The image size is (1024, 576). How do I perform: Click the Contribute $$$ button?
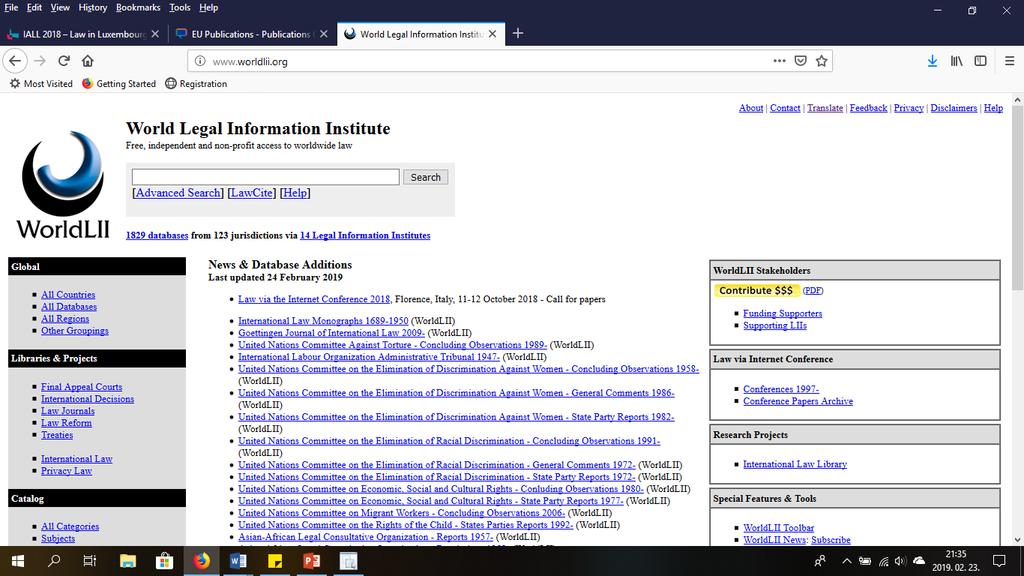coord(756,291)
